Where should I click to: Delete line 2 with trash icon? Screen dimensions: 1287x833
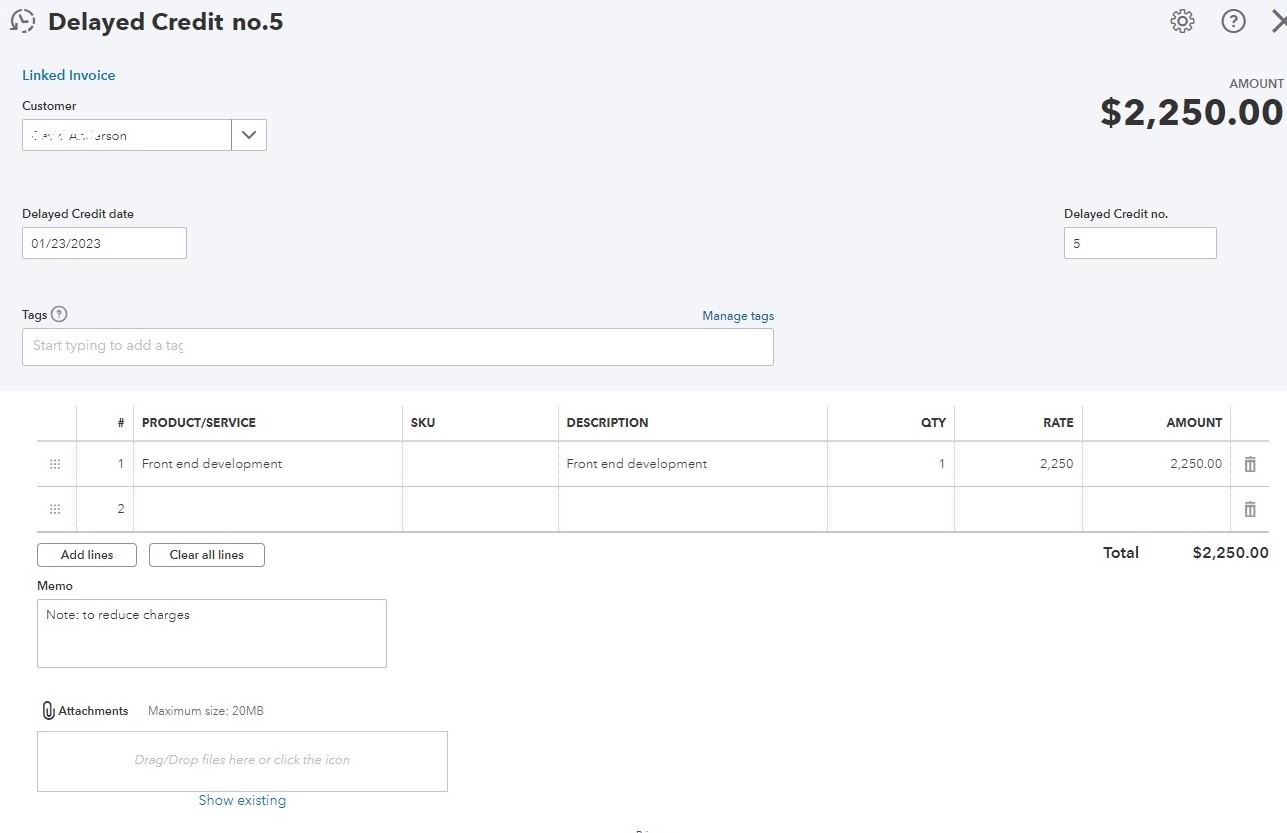pyautogui.click(x=1250, y=509)
